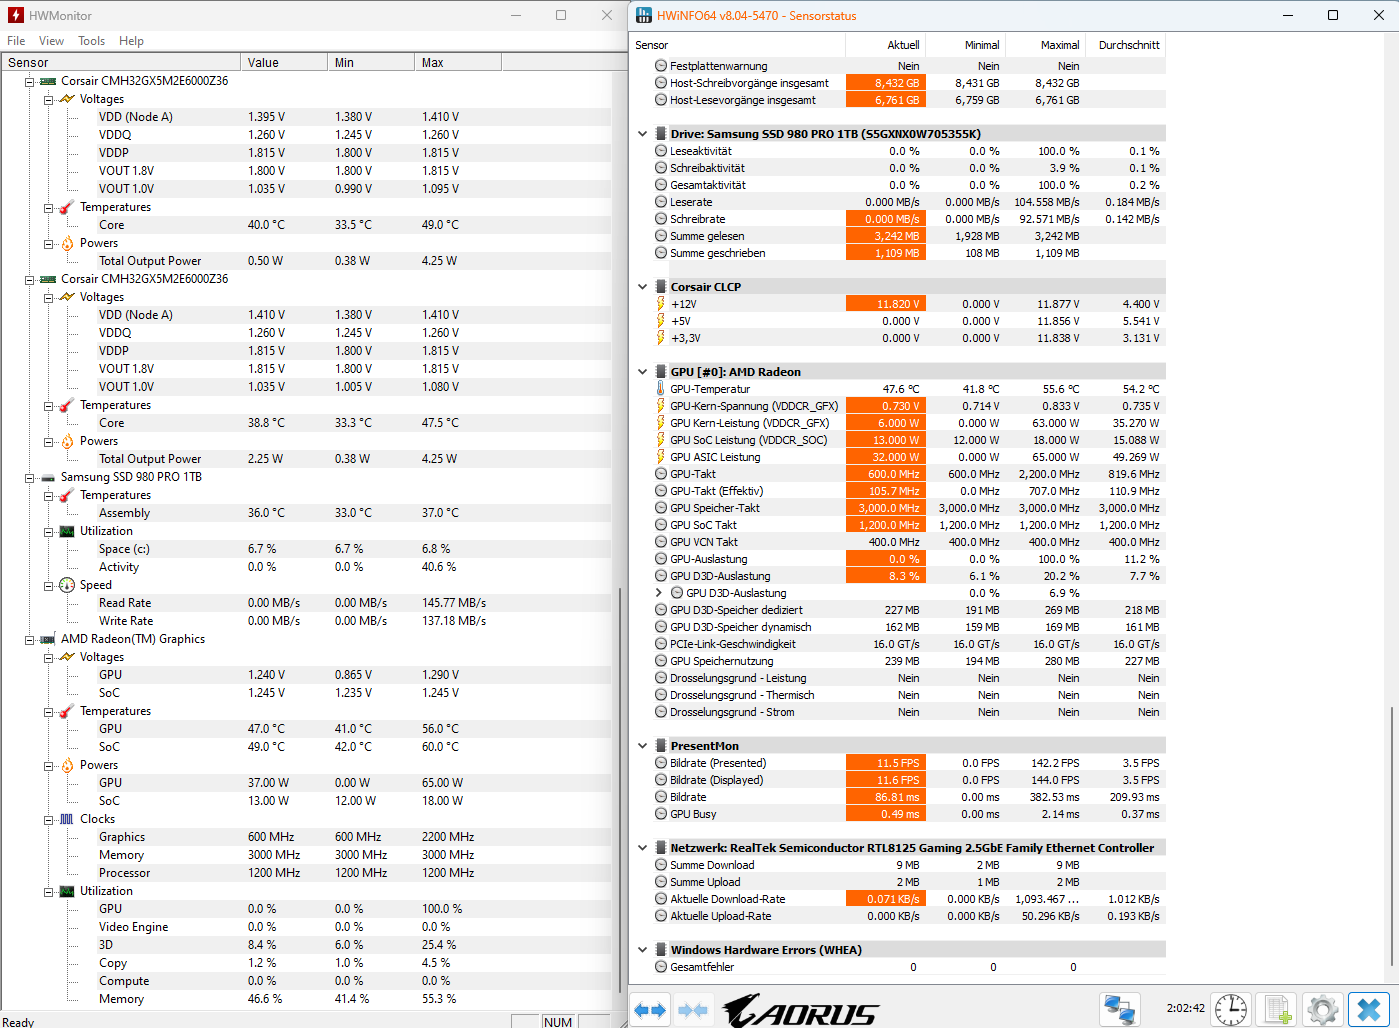Open the Help menu in HWMonitor

pyautogui.click(x=131, y=41)
